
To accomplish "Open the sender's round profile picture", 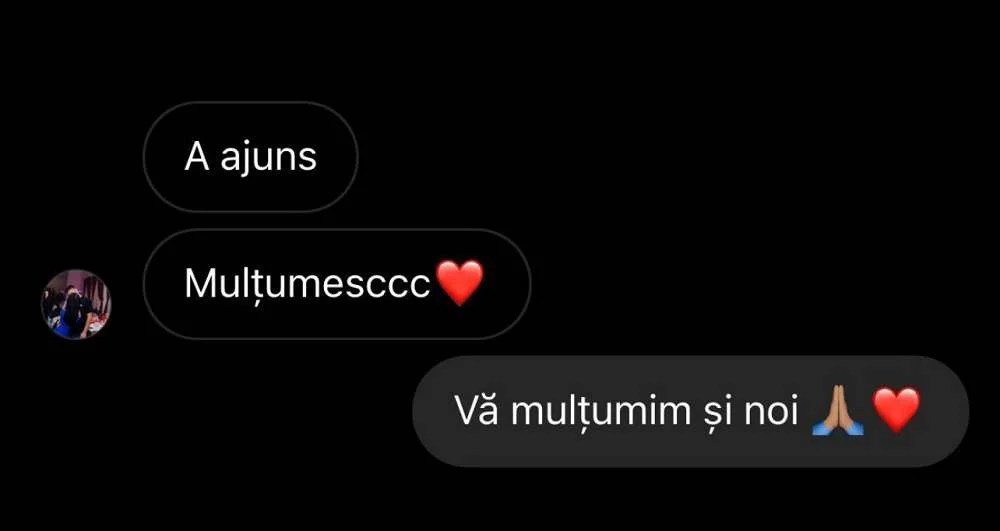I will pyautogui.click(x=76, y=304).
